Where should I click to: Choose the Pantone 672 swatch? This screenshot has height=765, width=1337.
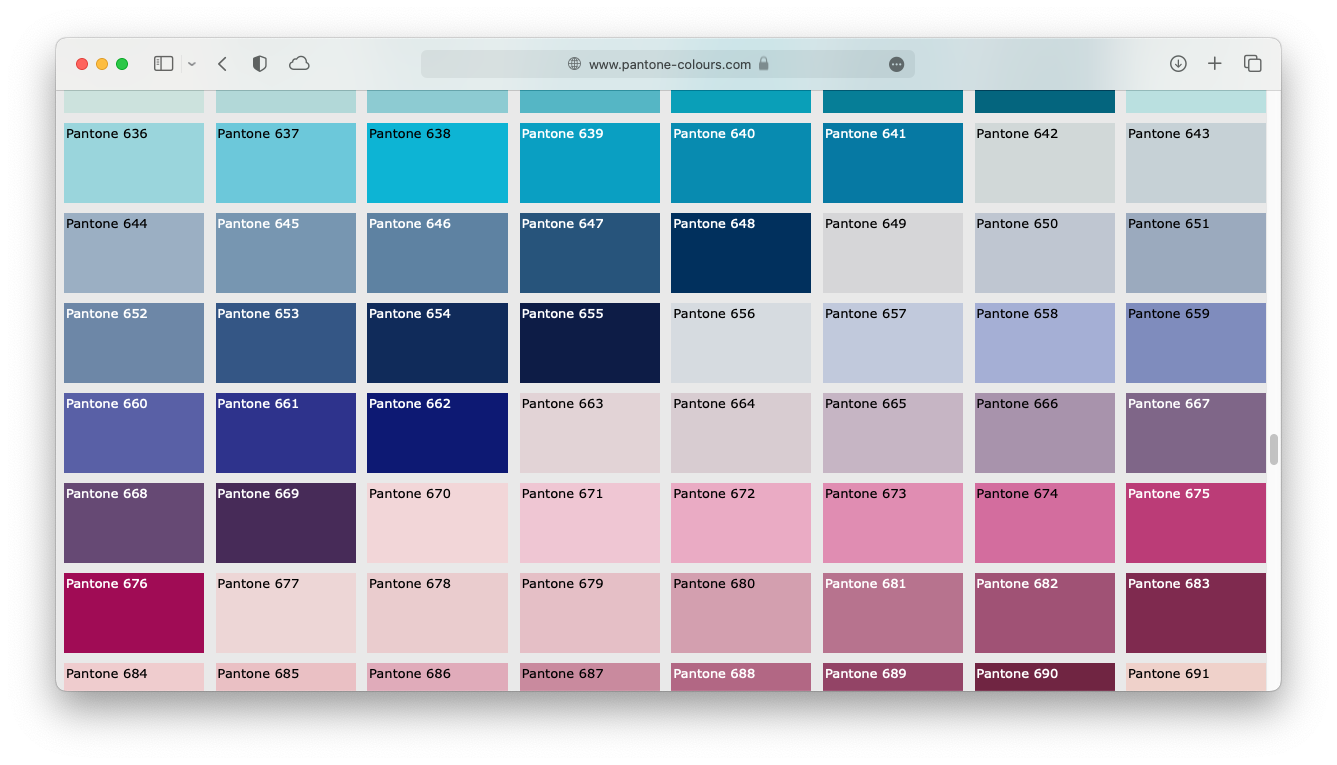[741, 523]
